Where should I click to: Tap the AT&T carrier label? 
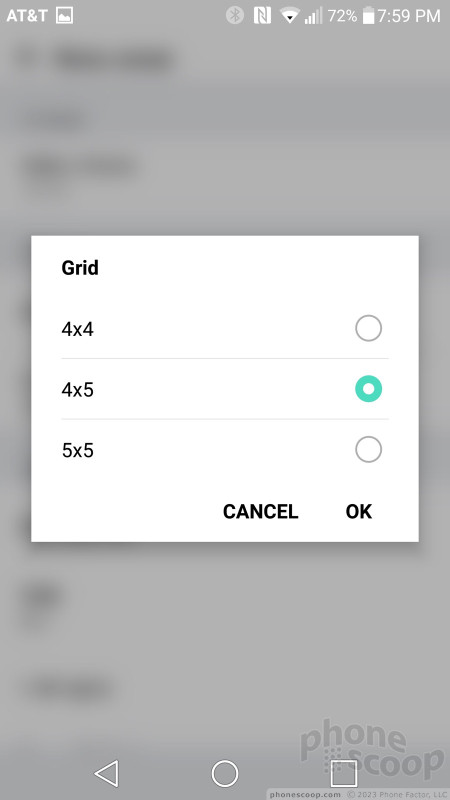[x=27, y=16]
